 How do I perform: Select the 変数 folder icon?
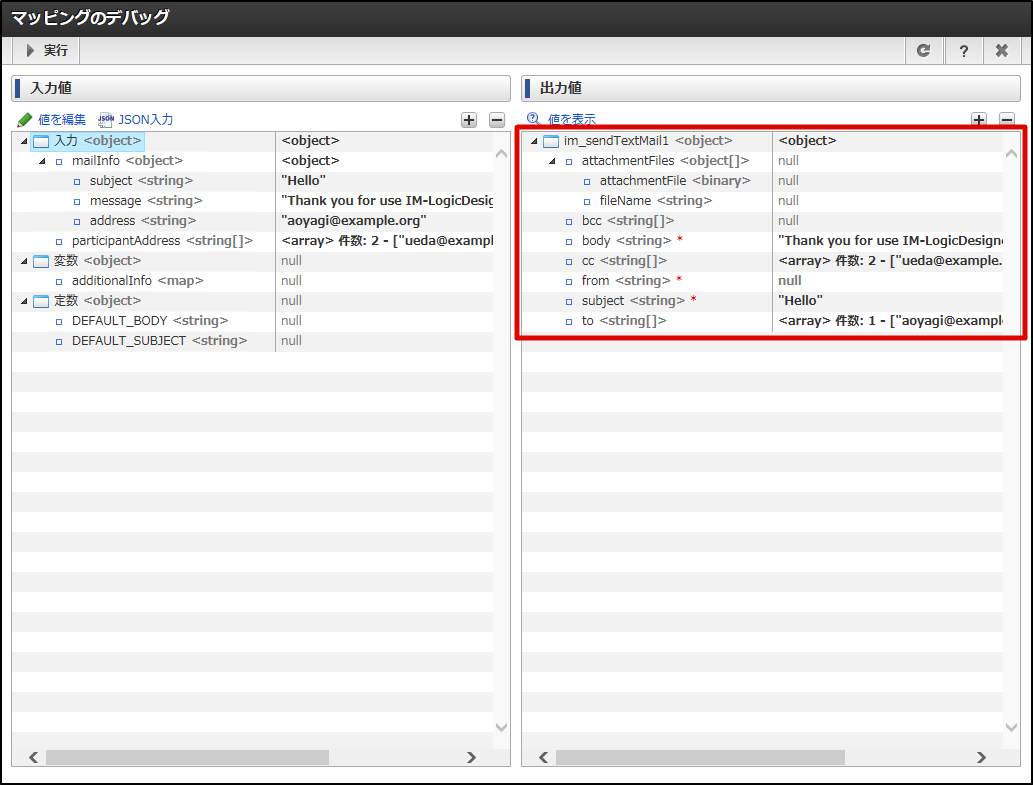[41, 261]
